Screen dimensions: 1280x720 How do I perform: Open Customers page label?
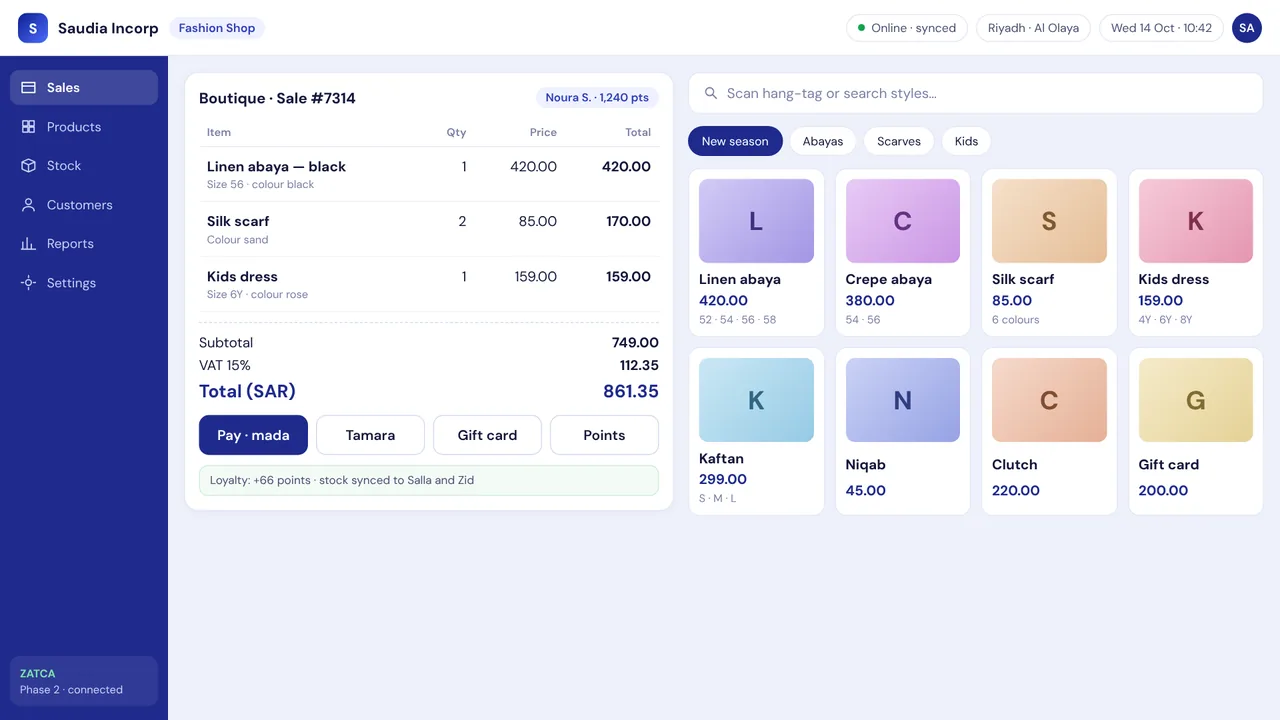[x=80, y=205]
